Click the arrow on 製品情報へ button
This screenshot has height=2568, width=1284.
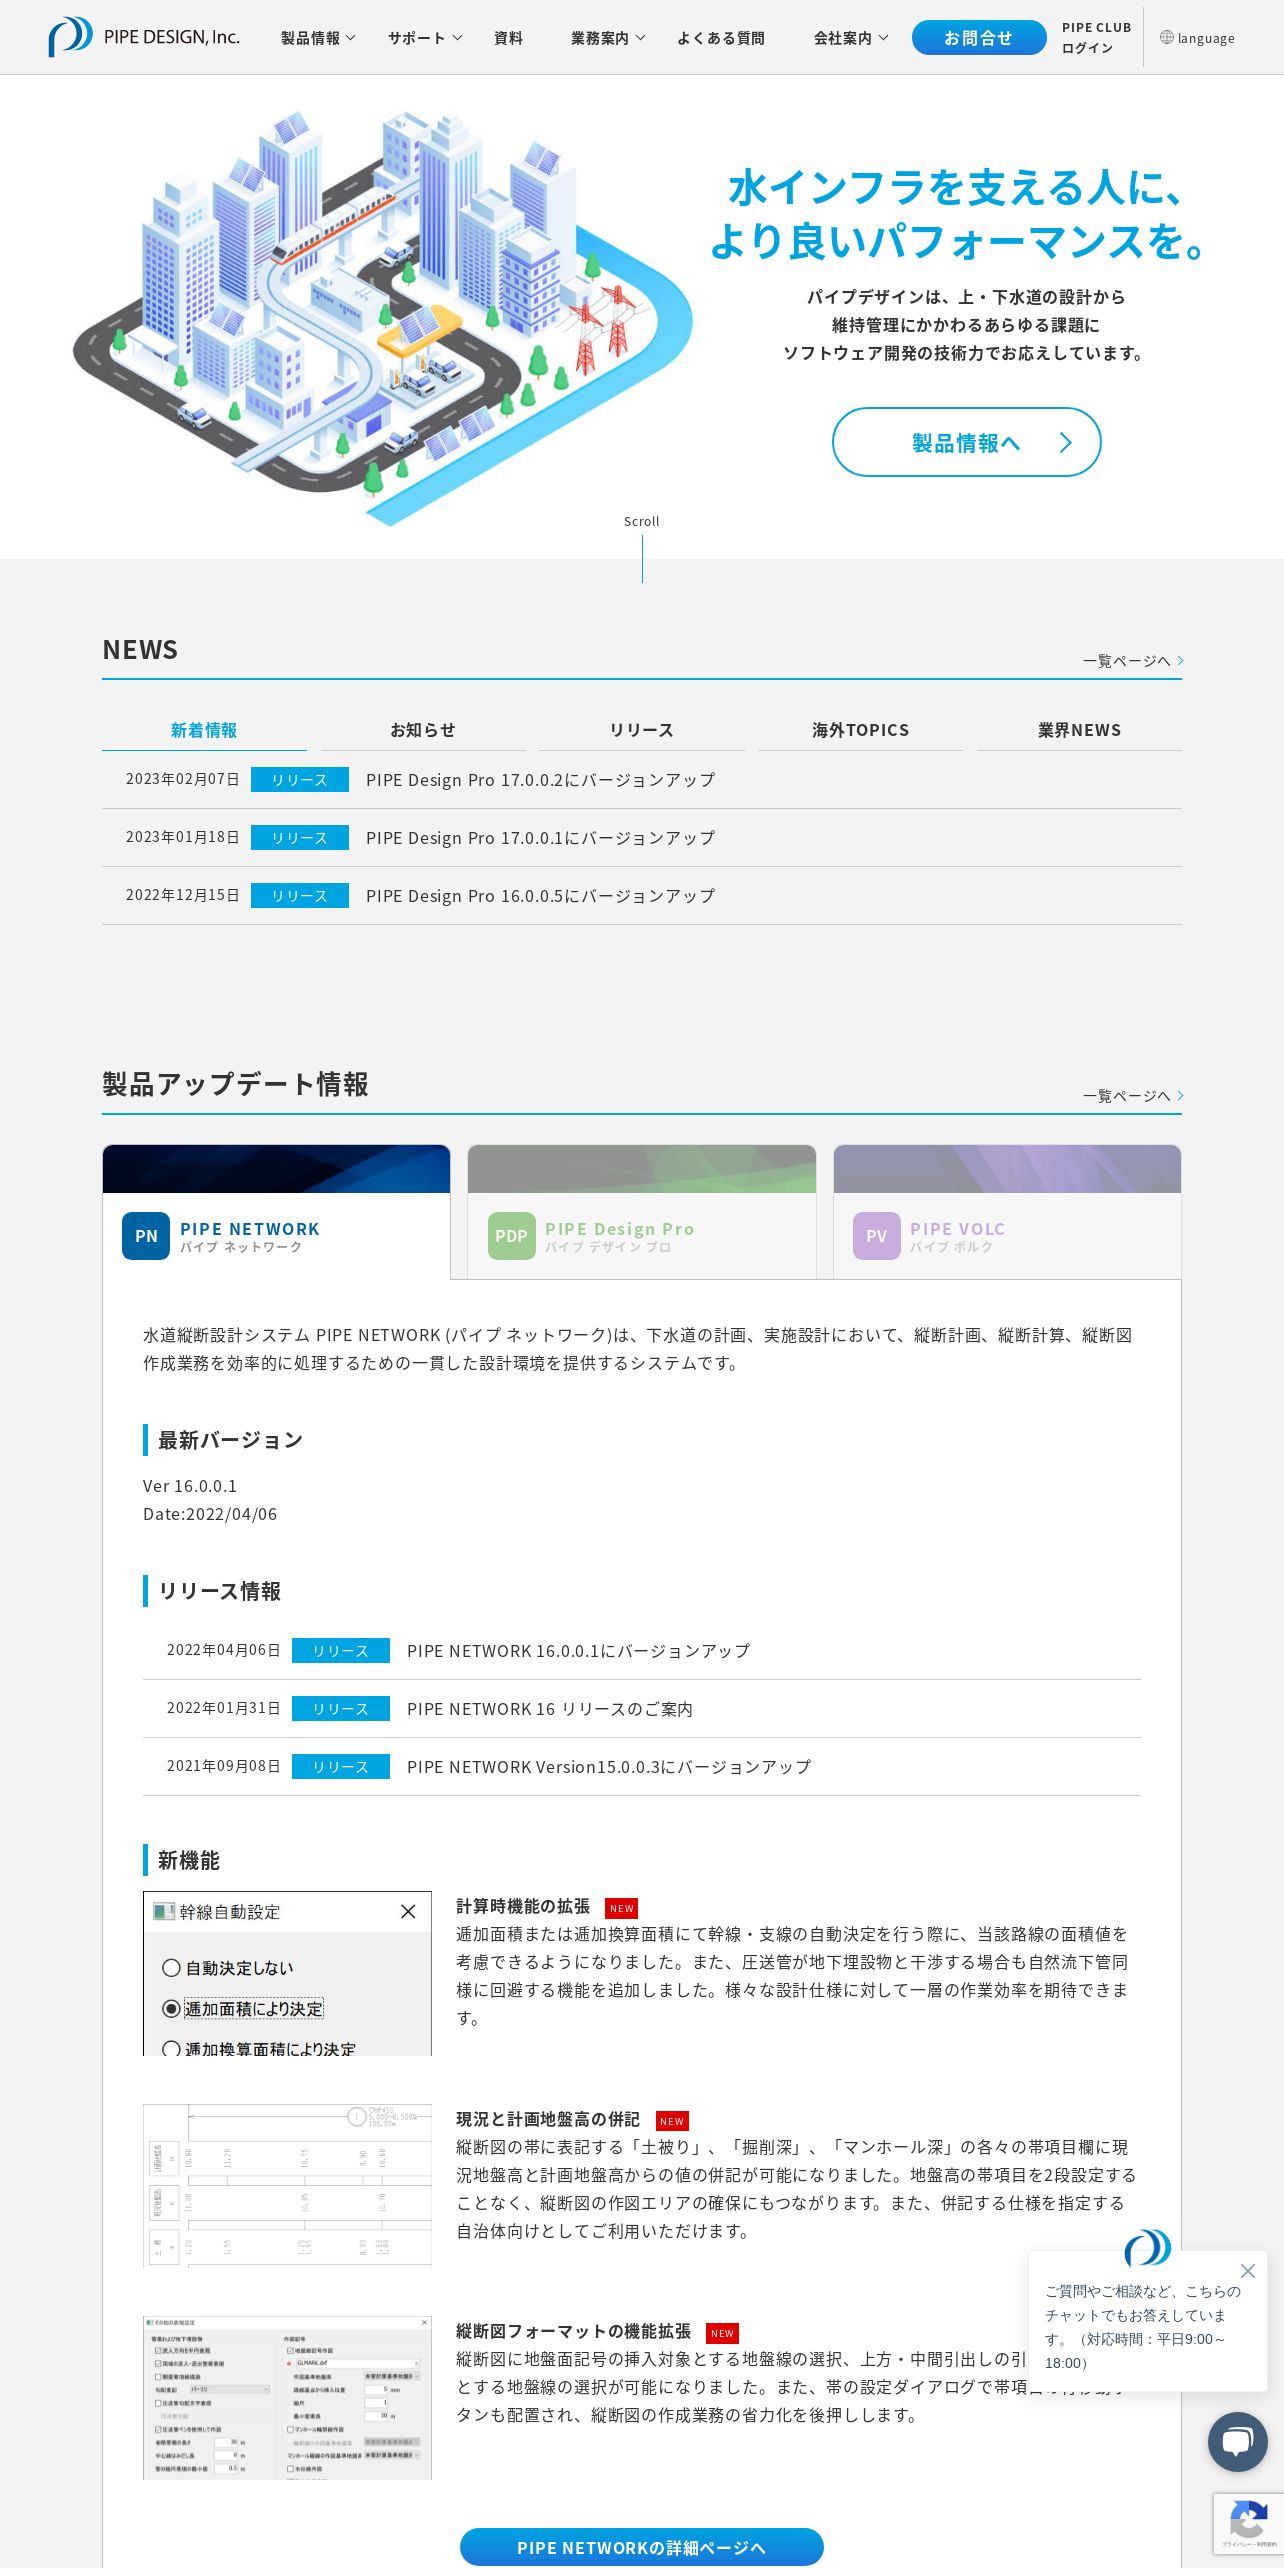coord(1066,442)
